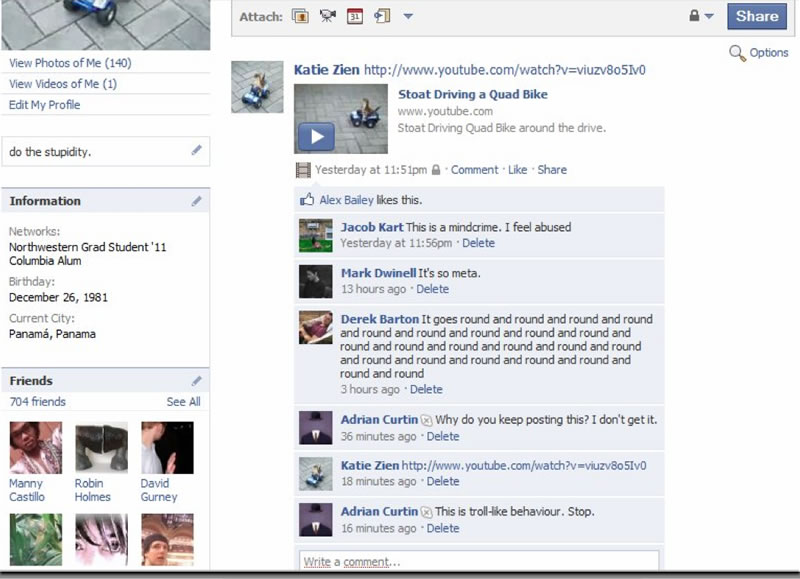Image resolution: width=800 pixels, height=579 pixels.
Task: Click View Photos of Me (140)
Action: [x=70, y=63]
